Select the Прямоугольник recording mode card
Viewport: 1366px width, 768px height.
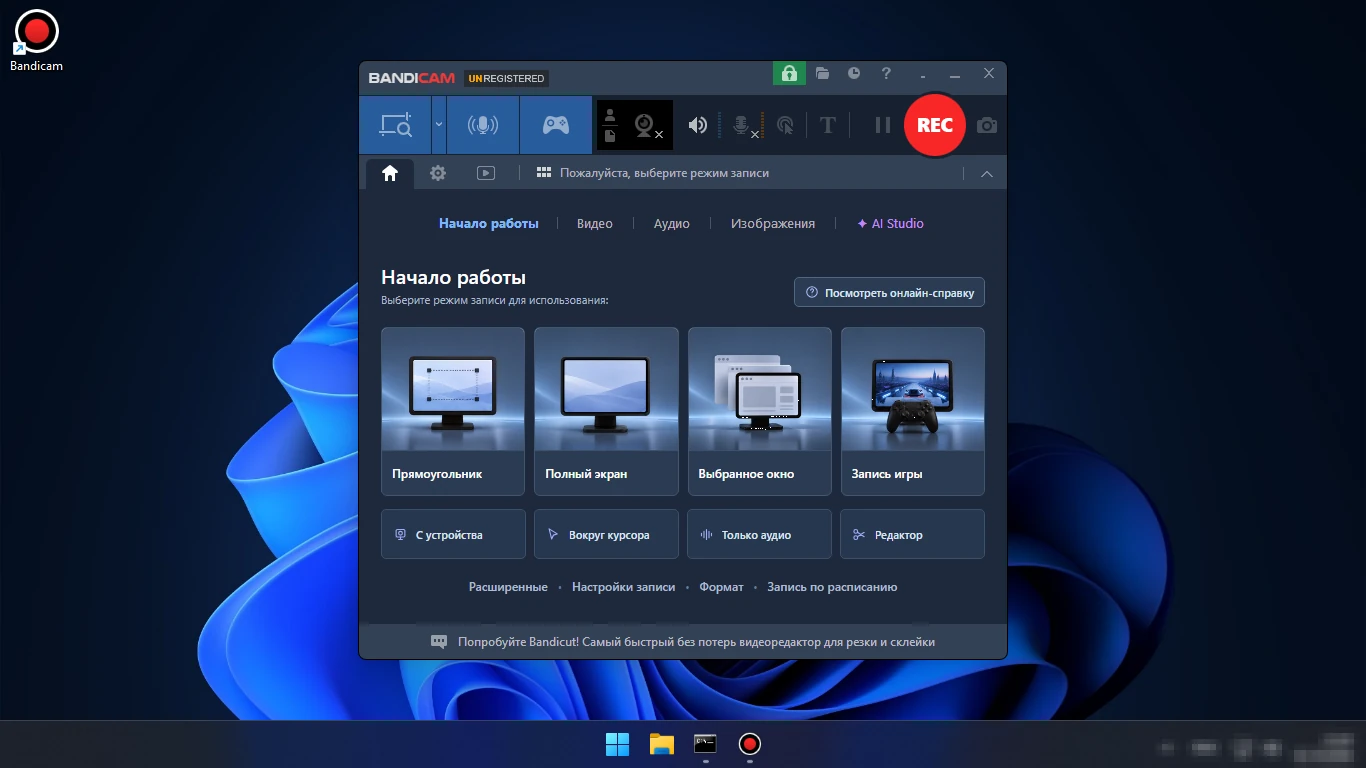click(453, 411)
